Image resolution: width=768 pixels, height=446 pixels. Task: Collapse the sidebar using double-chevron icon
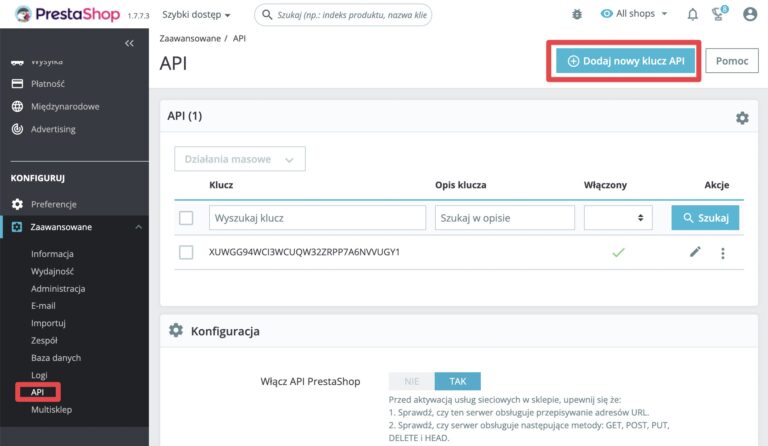click(129, 44)
